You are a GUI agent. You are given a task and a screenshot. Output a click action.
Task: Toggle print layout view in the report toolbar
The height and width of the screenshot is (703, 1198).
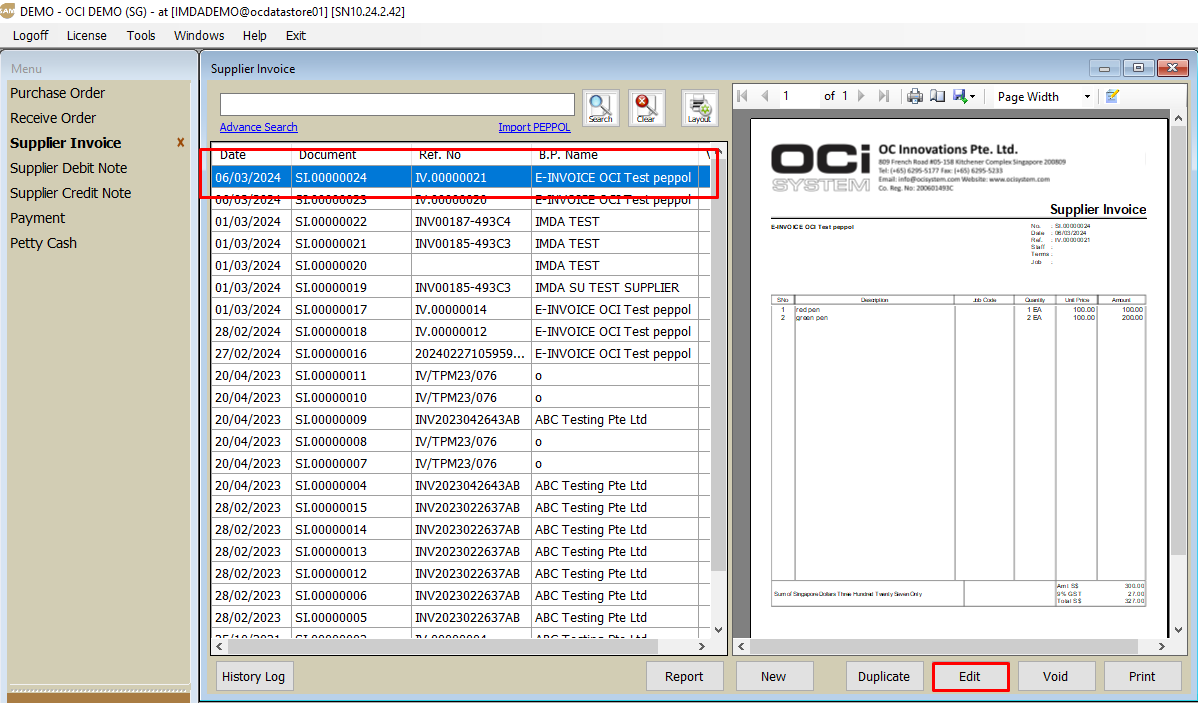[x=937, y=97]
